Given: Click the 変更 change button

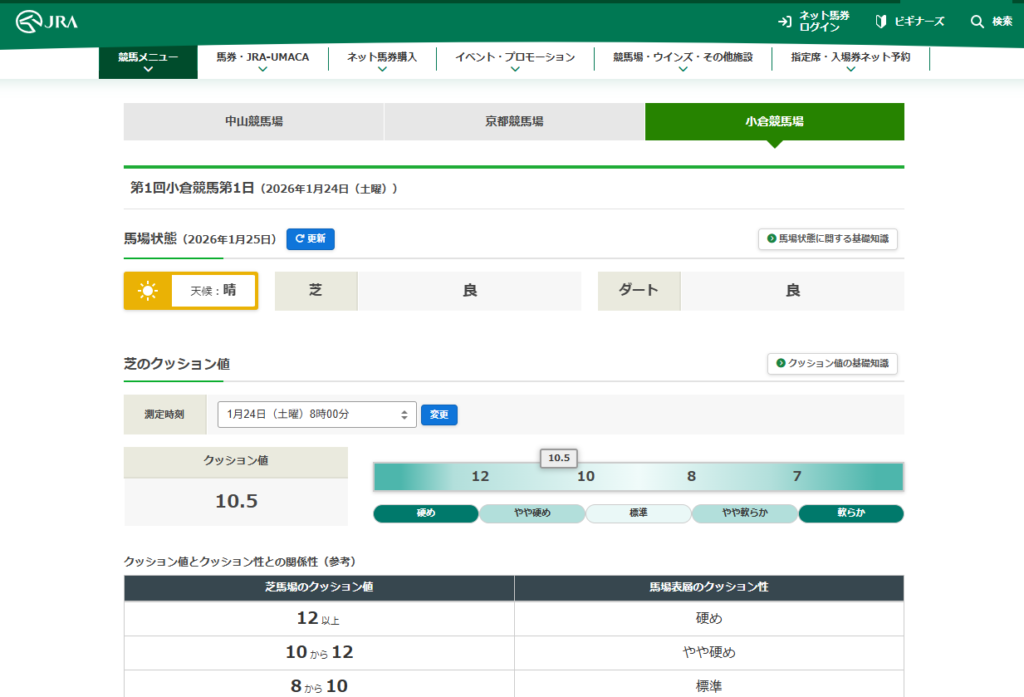Looking at the screenshot, I should [x=439, y=414].
